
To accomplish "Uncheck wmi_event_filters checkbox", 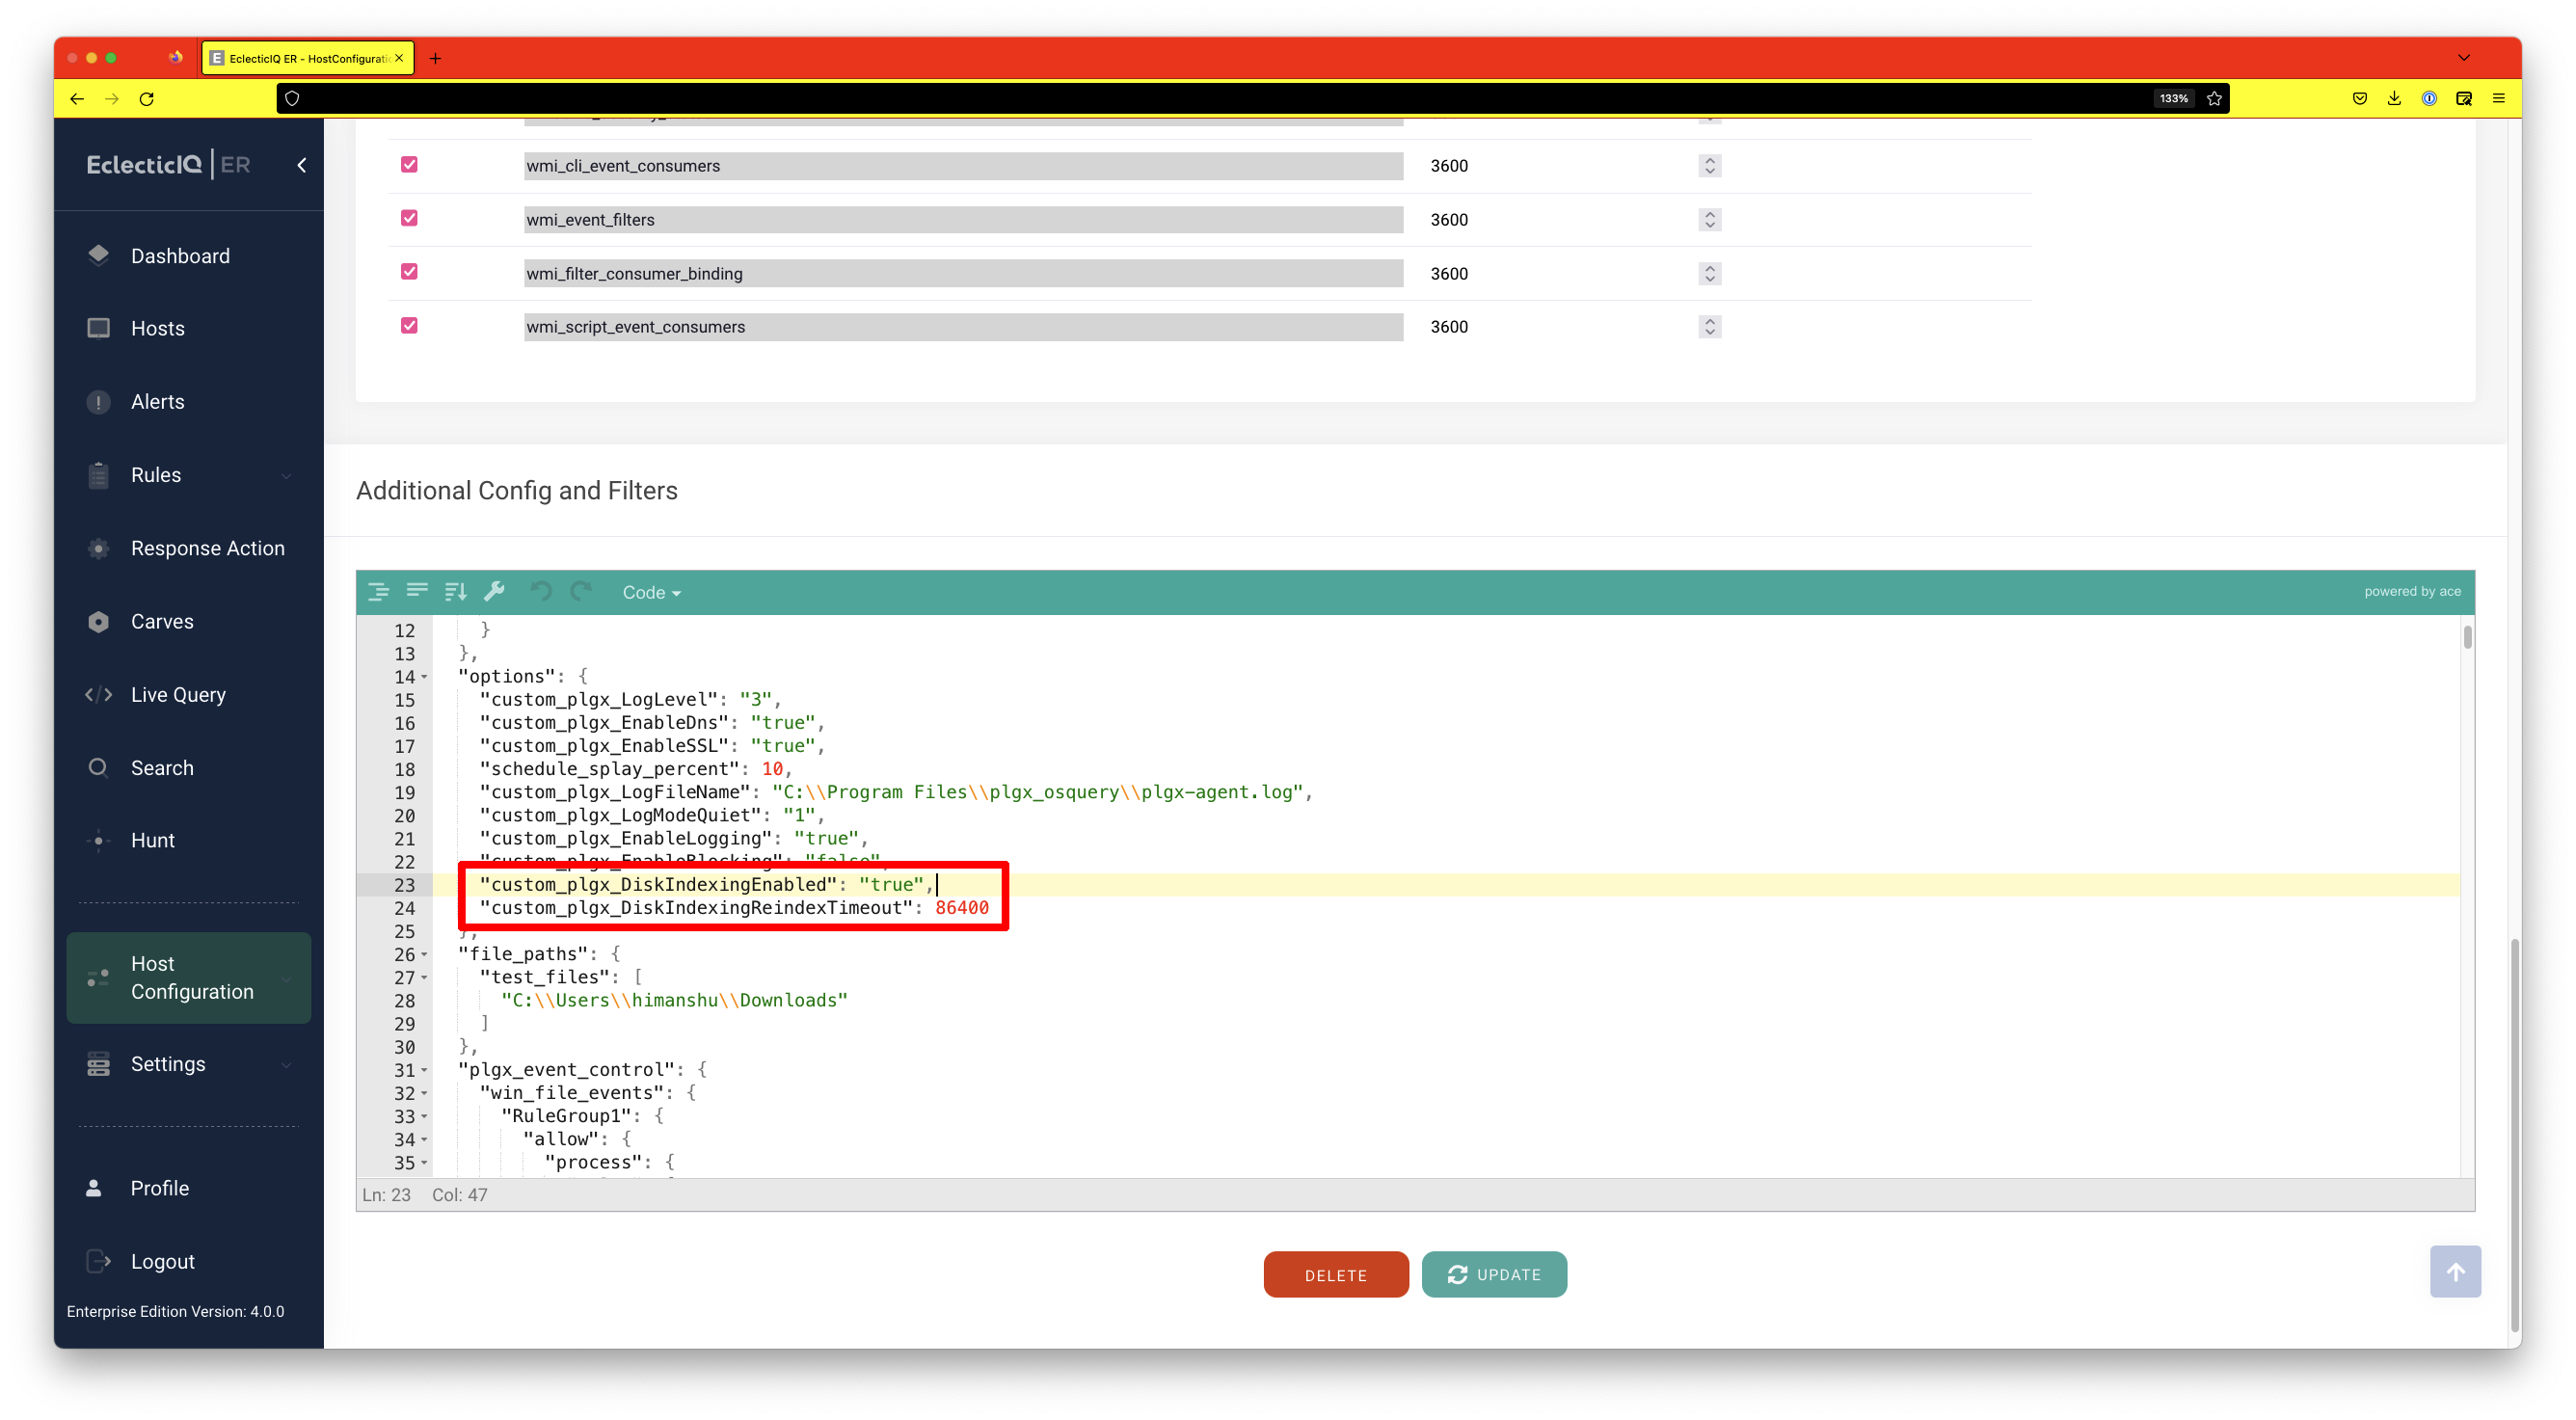I will tap(409, 218).
